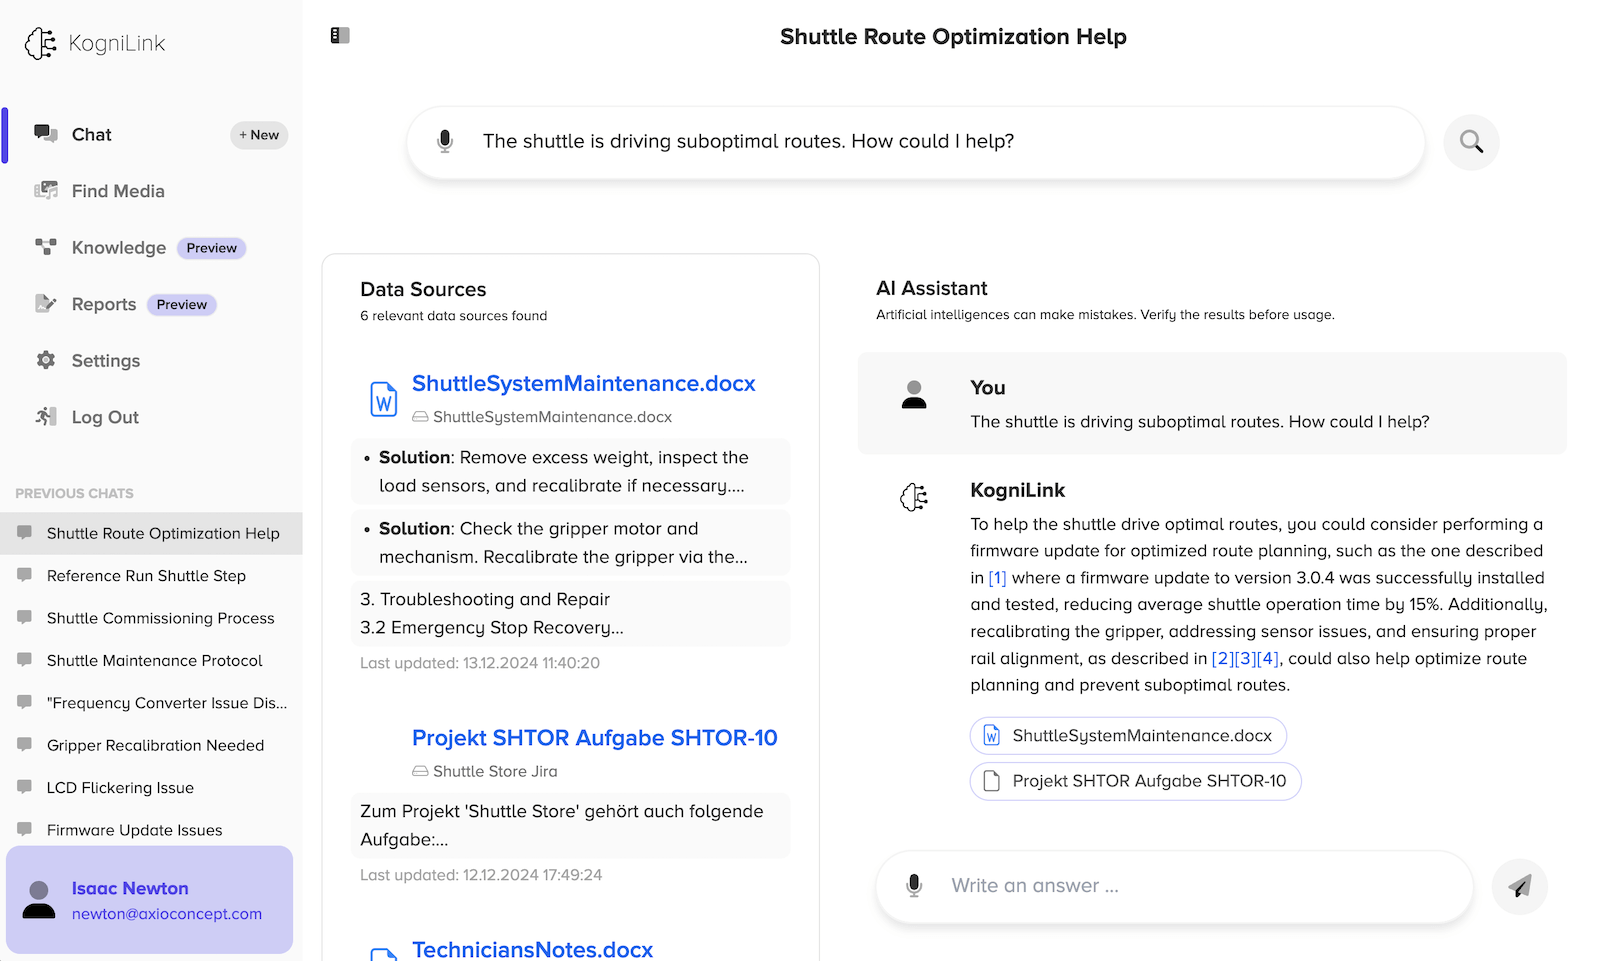Click the Word document icon for ShuttleSystemMaintenance

coord(384,399)
